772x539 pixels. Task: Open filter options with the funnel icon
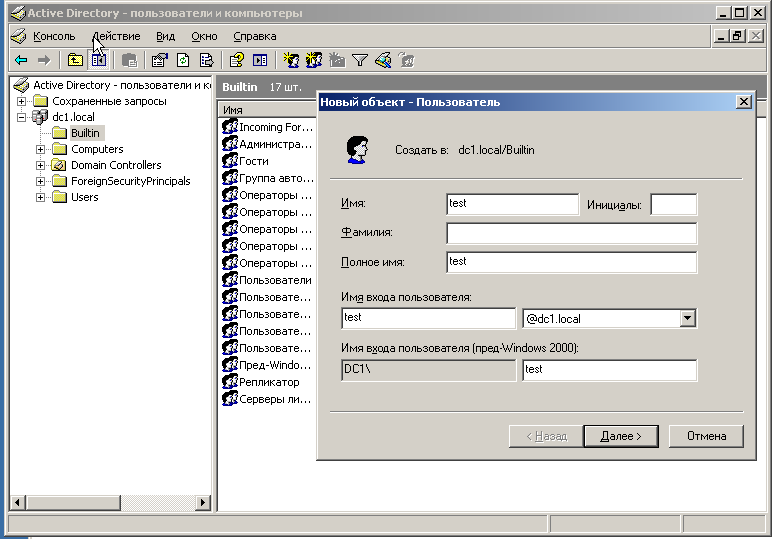(360, 60)
